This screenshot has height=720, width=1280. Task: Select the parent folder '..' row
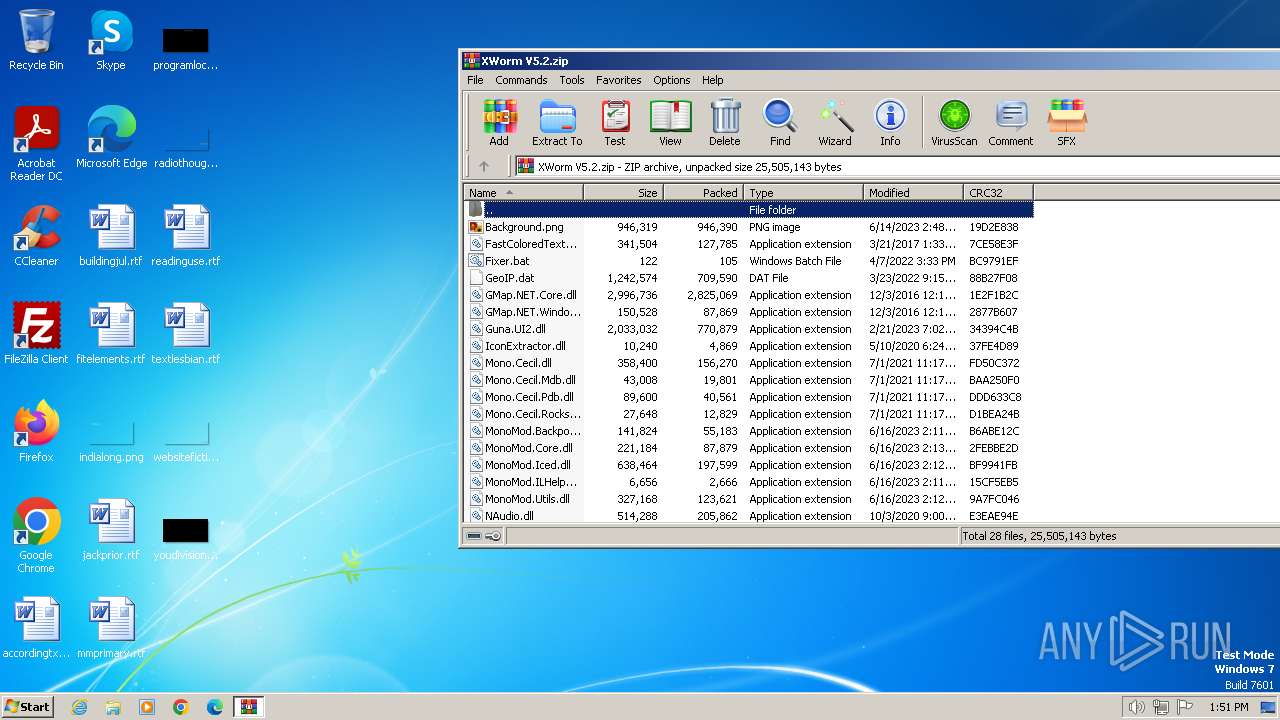[749, 210]
